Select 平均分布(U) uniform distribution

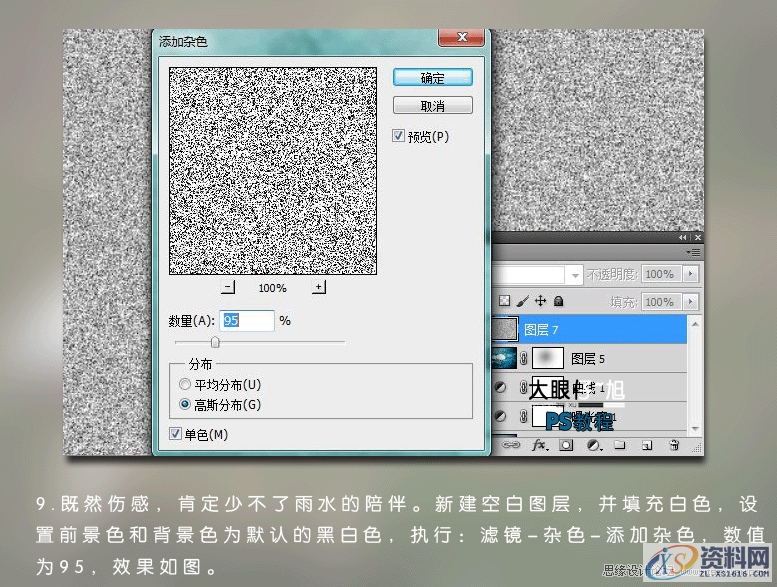coord(184,384)
